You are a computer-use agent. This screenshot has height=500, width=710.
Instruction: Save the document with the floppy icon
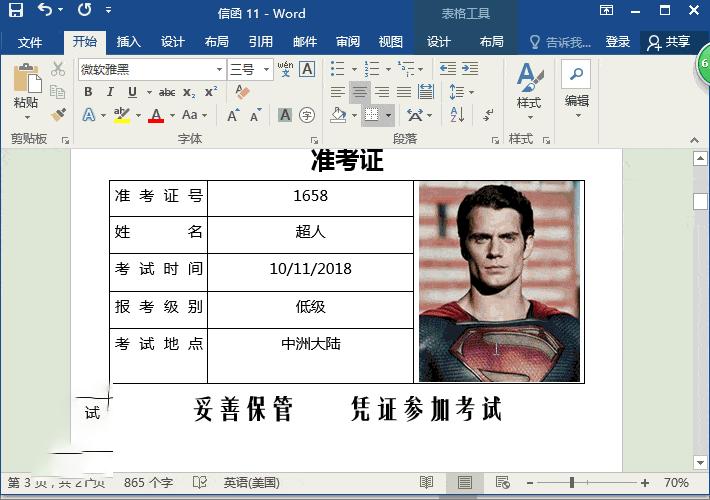coord(16,10)
